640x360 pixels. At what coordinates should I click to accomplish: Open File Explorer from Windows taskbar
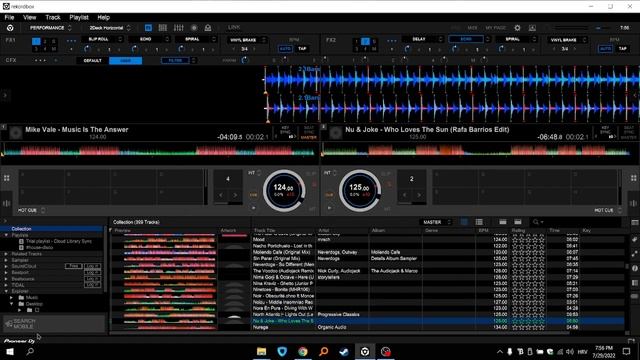point(261,351)
